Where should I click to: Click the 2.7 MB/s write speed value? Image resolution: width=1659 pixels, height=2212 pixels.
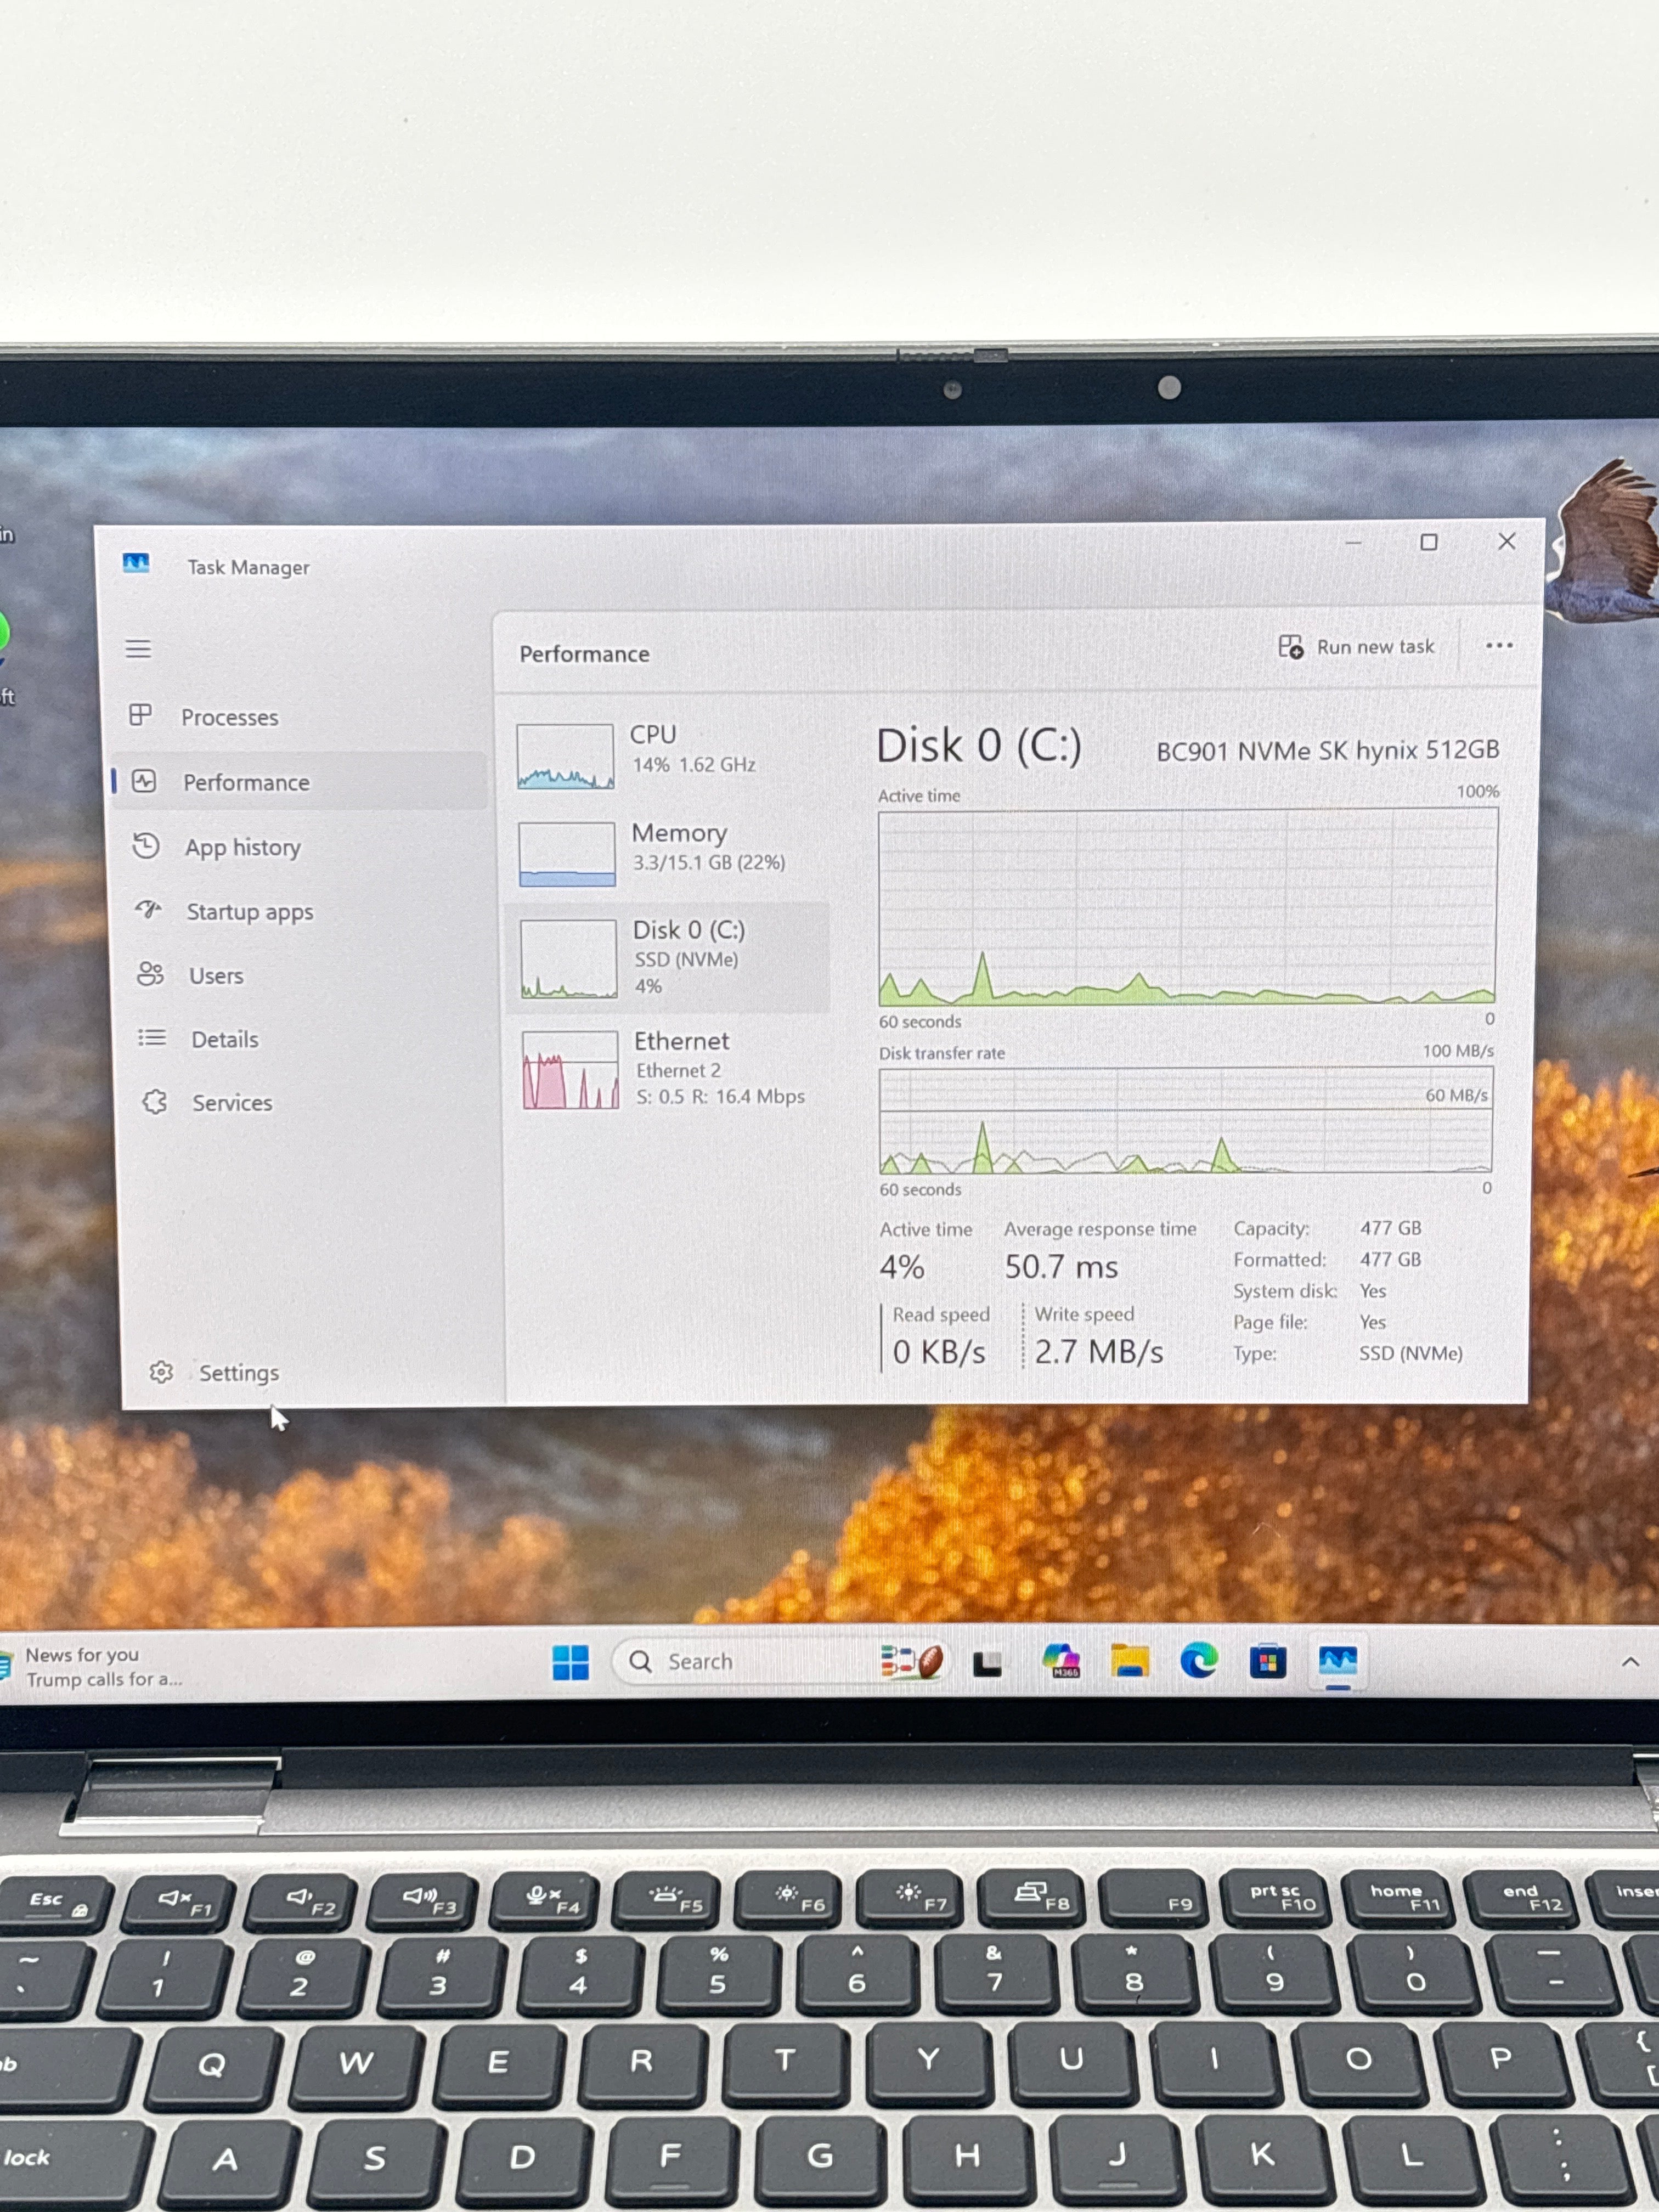pos(1099,1352)
